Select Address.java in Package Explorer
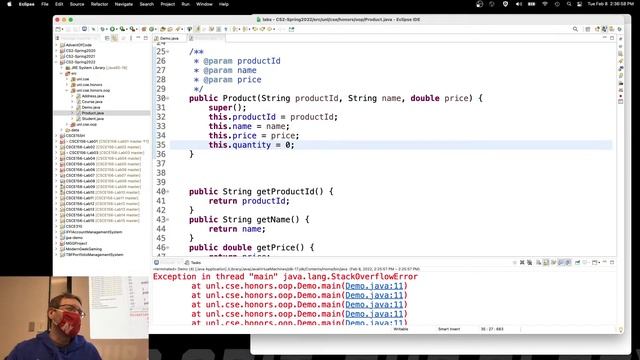Image resolution: width=640 pixels, height=360 pixels. click(93, 96)
